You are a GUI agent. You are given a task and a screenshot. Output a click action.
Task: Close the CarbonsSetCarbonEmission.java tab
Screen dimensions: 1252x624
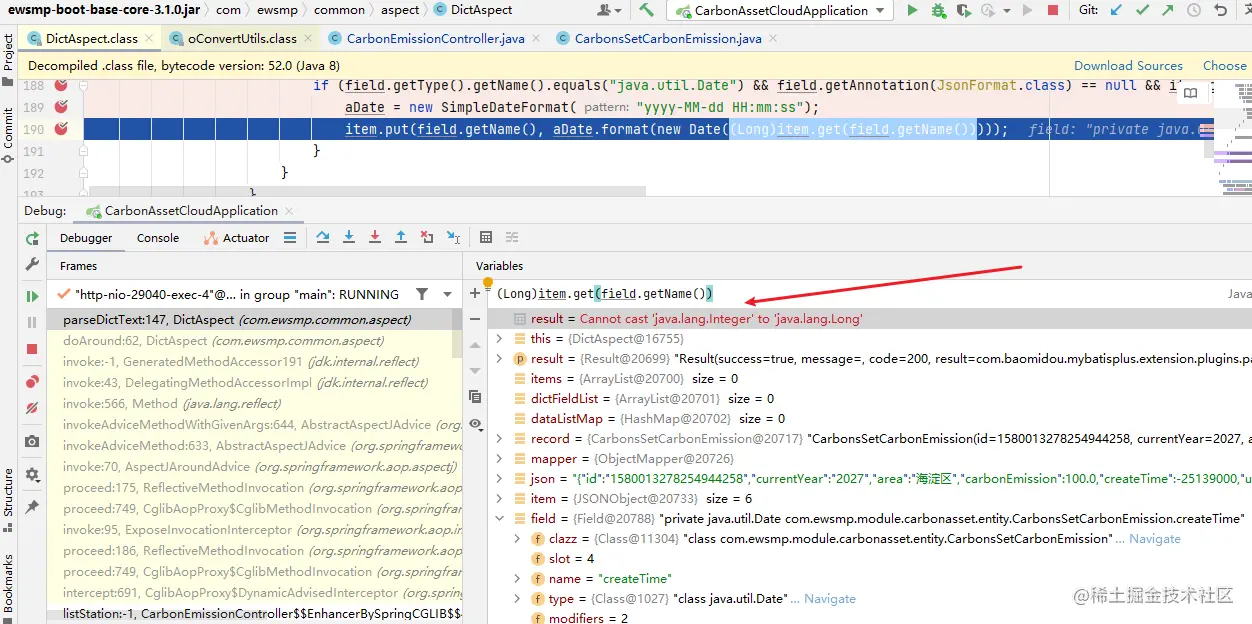[x=772, y=39]
